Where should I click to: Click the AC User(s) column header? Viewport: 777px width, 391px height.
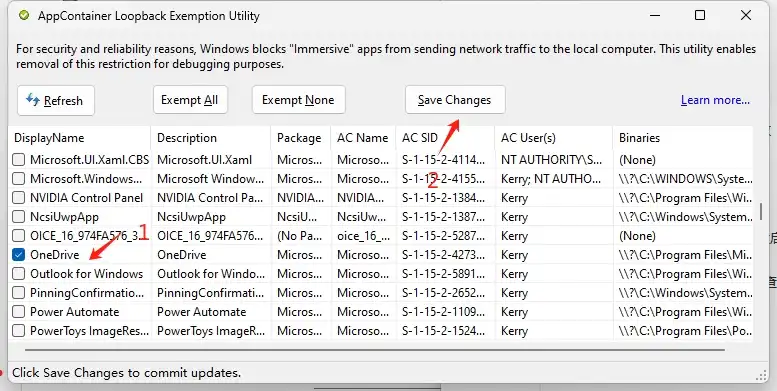coord(554,138)
